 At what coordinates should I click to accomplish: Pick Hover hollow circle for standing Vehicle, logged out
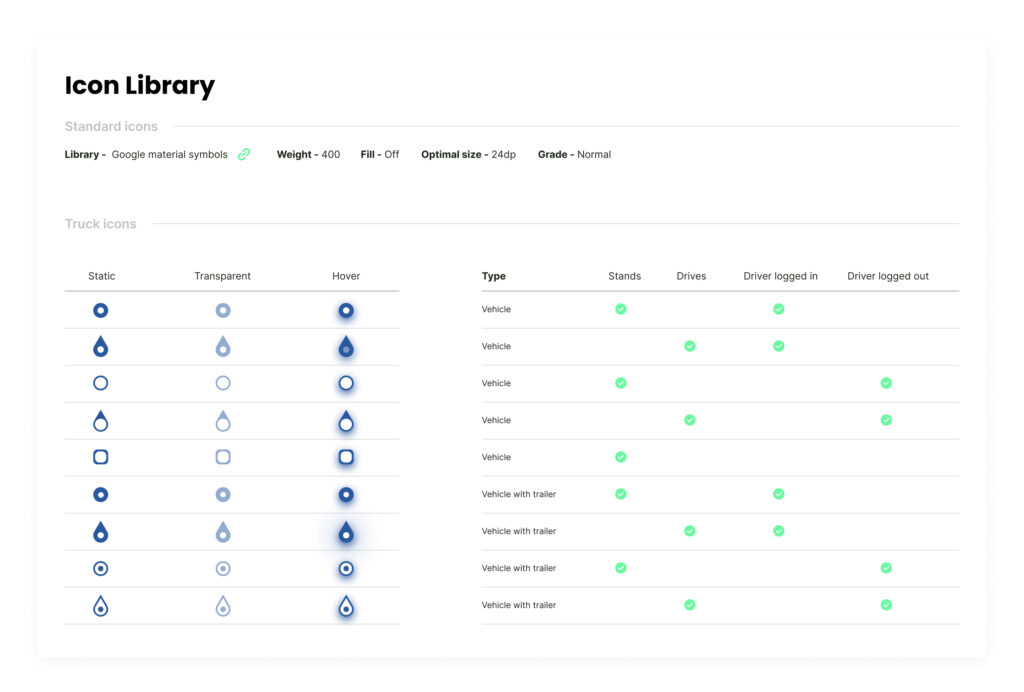tap(346, 383)
